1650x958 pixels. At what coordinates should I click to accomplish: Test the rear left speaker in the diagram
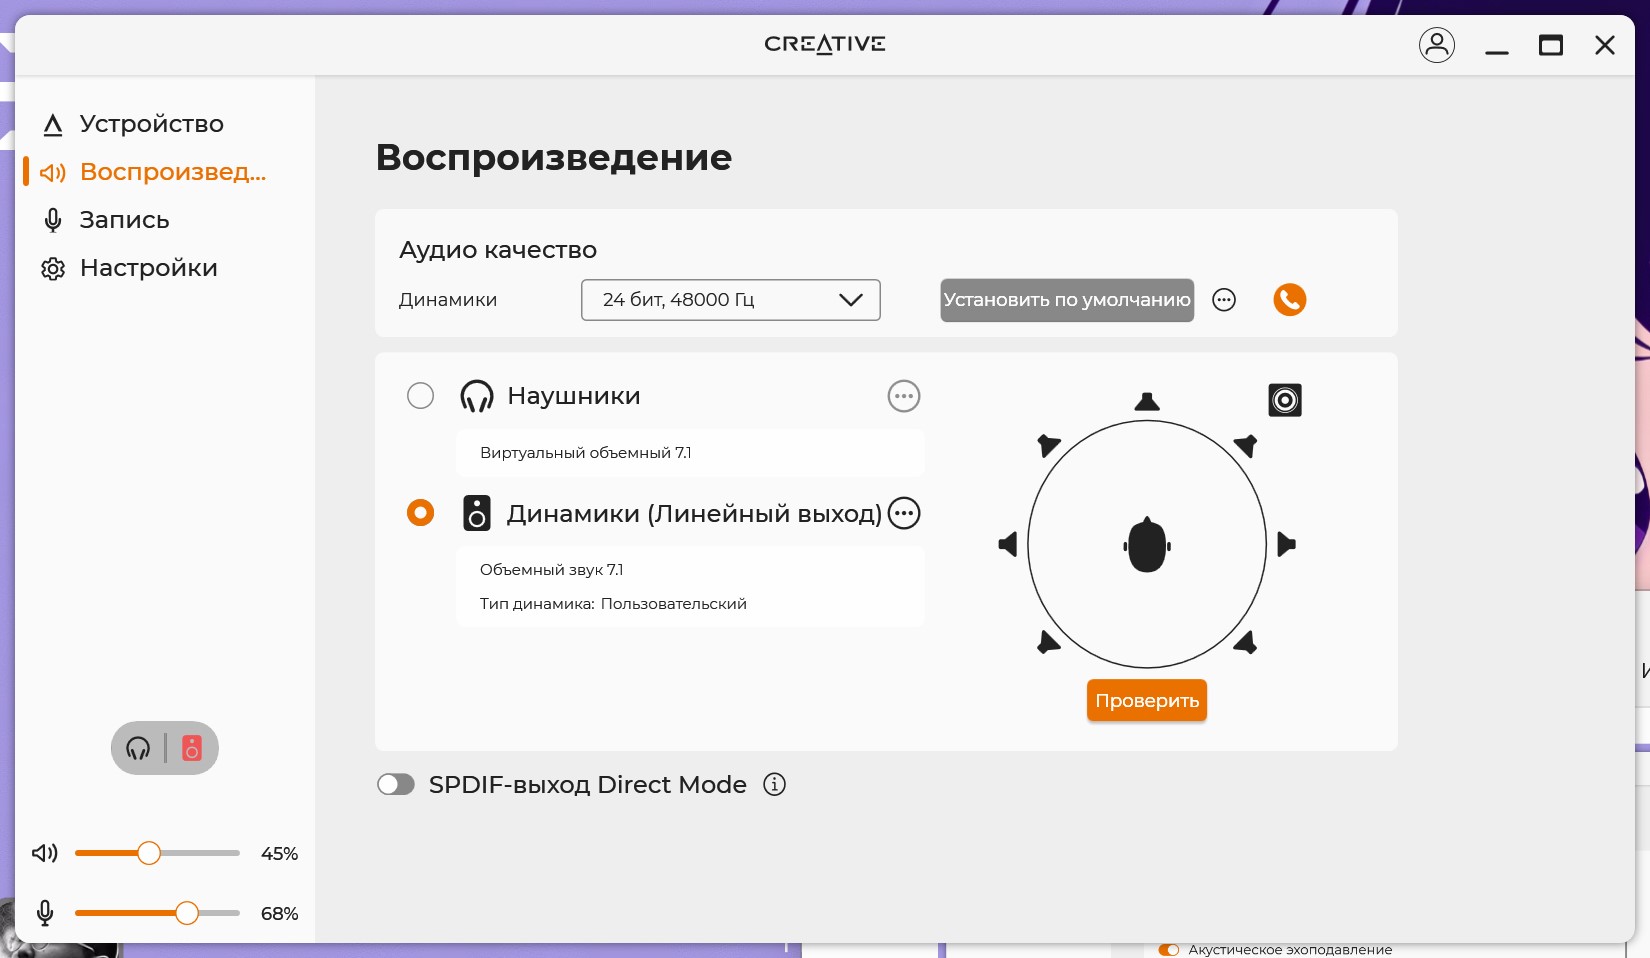(1048, 642)
